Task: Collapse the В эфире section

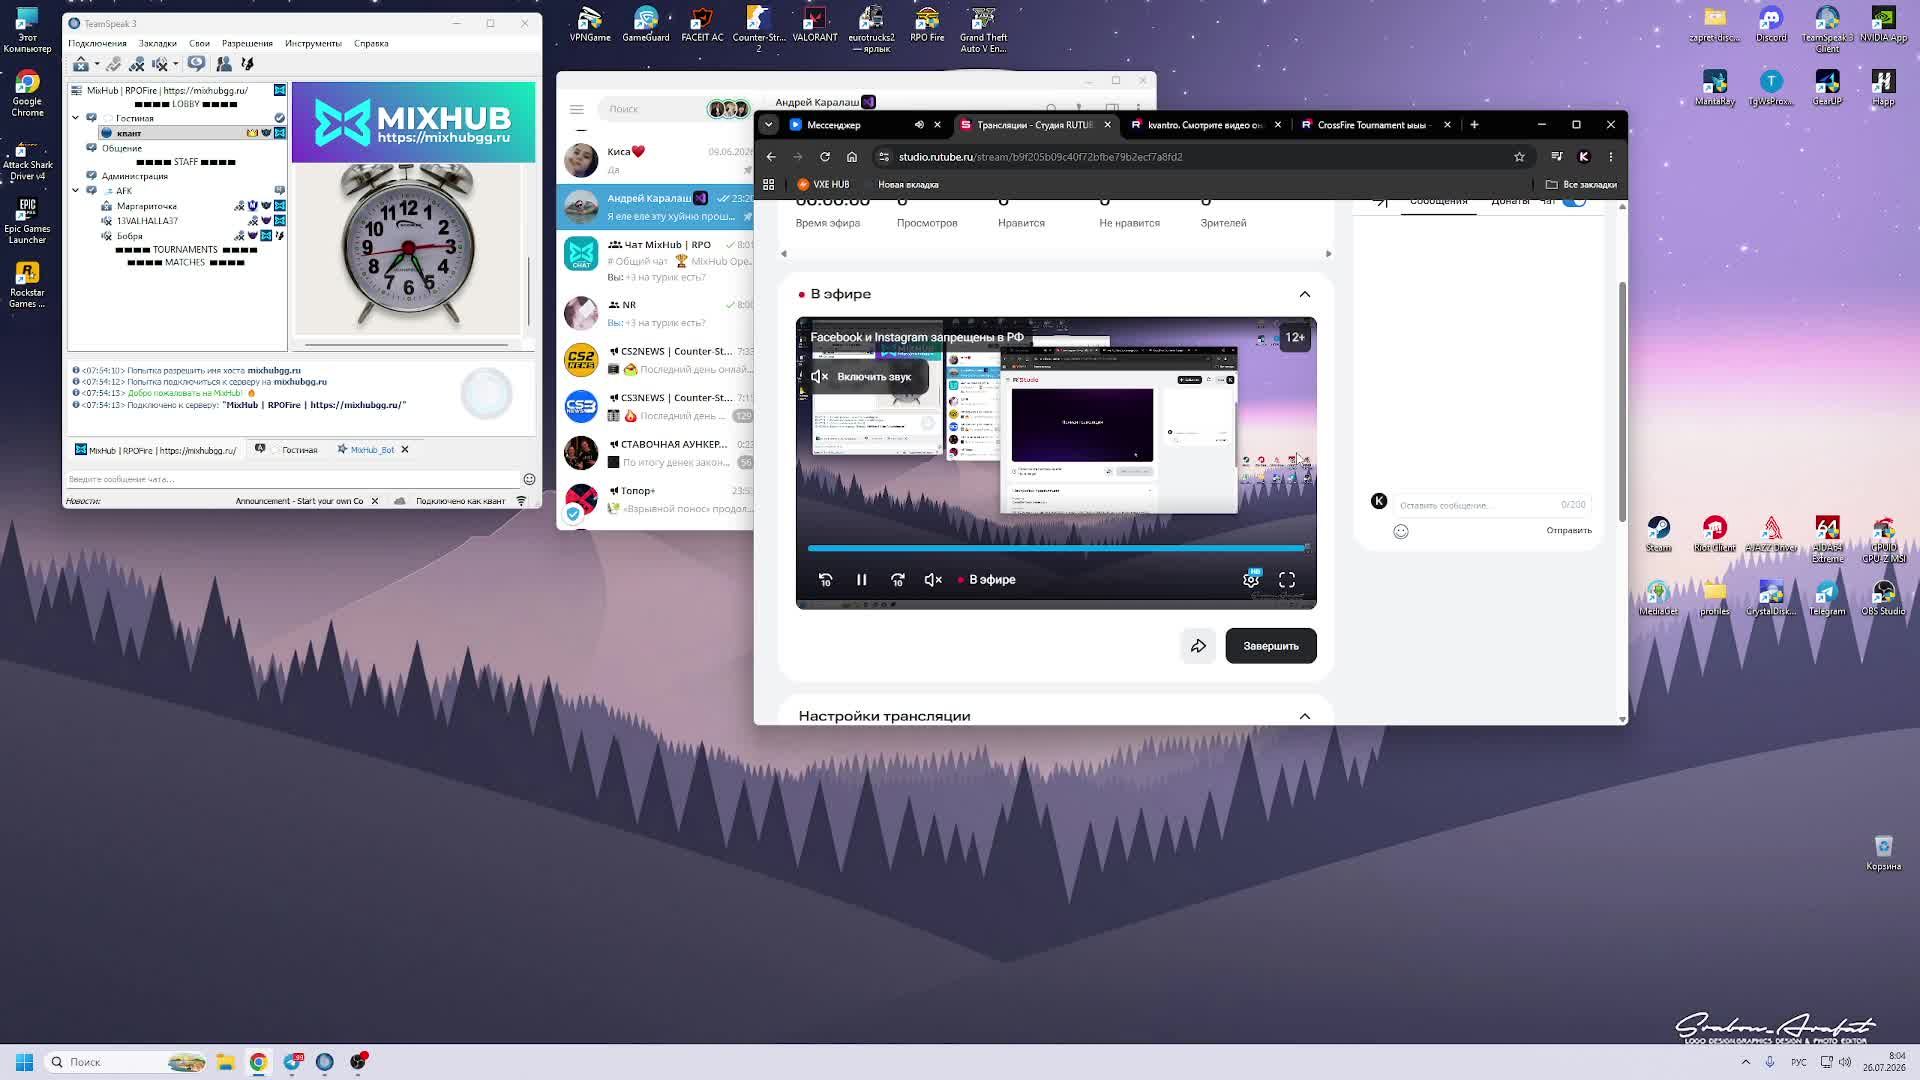Action: (1305, 294)
